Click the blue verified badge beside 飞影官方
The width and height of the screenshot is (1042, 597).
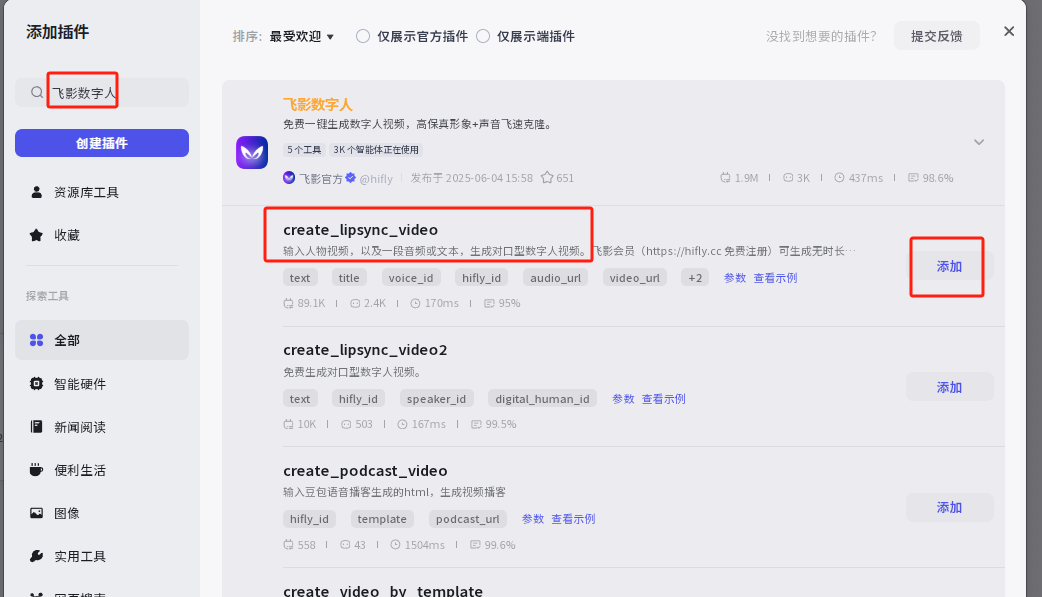[350, 177]
